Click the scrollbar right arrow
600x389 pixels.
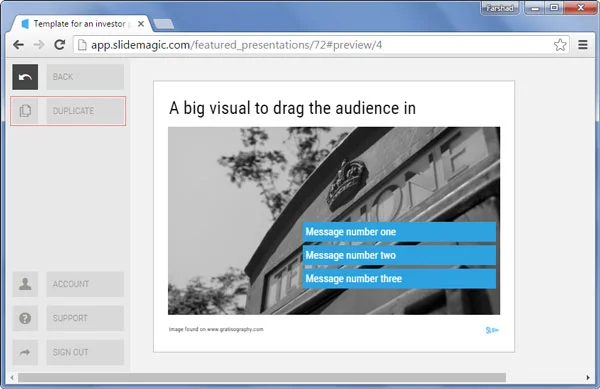(588, 378)
